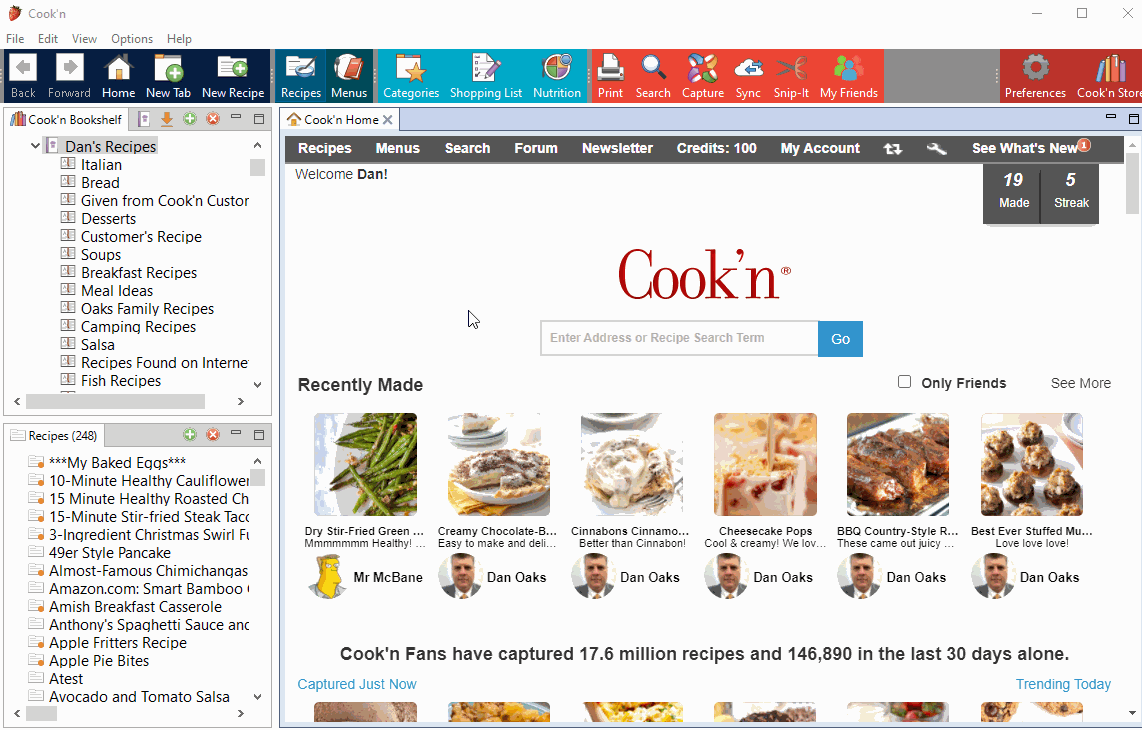Viewport: 1142px width, 730px height.
Task: Select Apple Pie Bites in Recipes list
Action: (x=99, y=661)
